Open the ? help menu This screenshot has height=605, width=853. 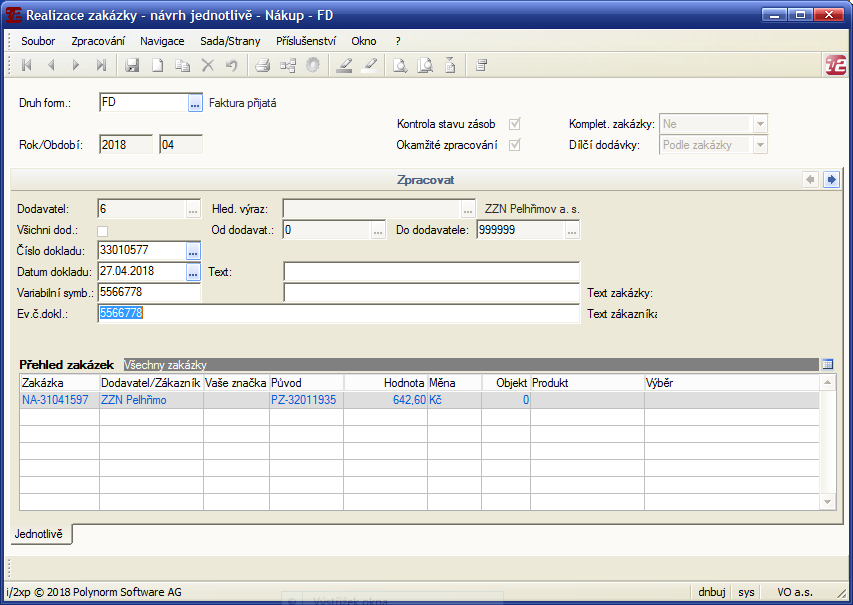(x=398, y=41)
